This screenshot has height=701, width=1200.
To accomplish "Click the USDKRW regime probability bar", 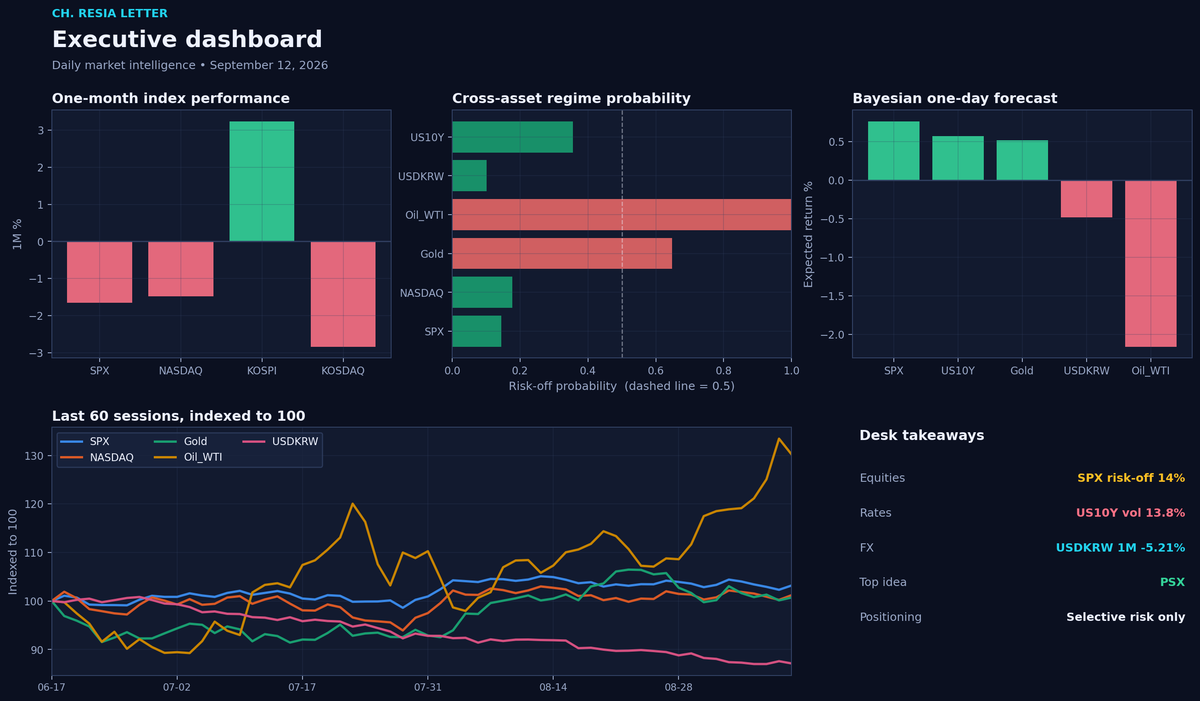I will point(469,176).
